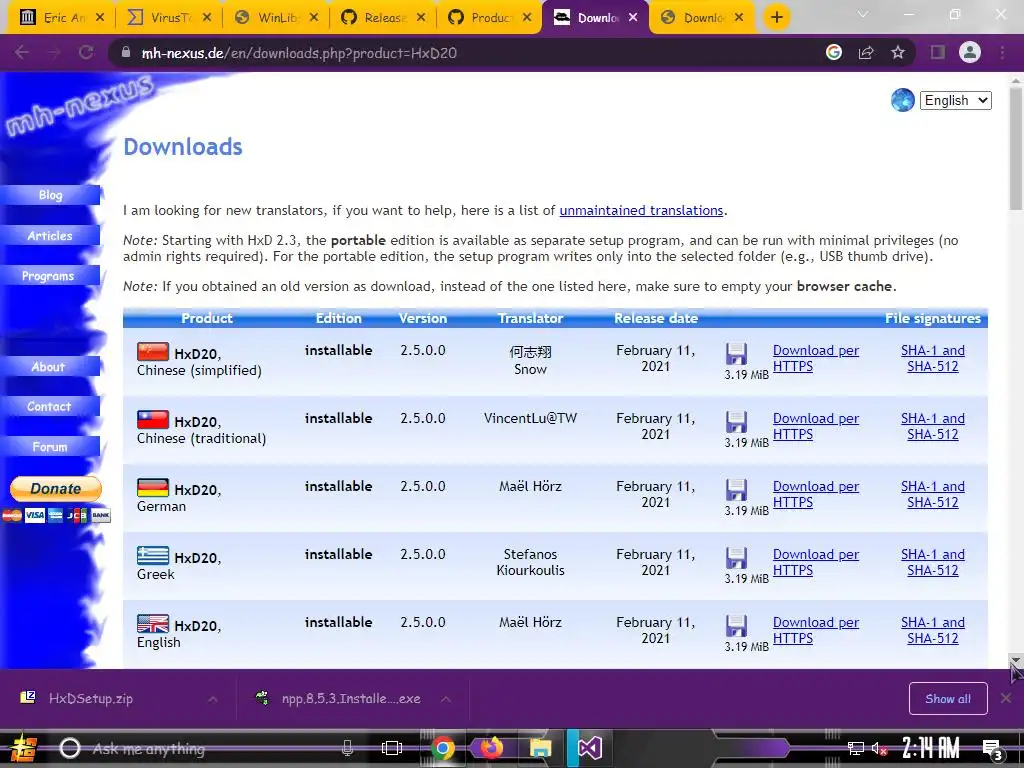
Task: Click the Google icon in address bar
Action: click(834, 52)
